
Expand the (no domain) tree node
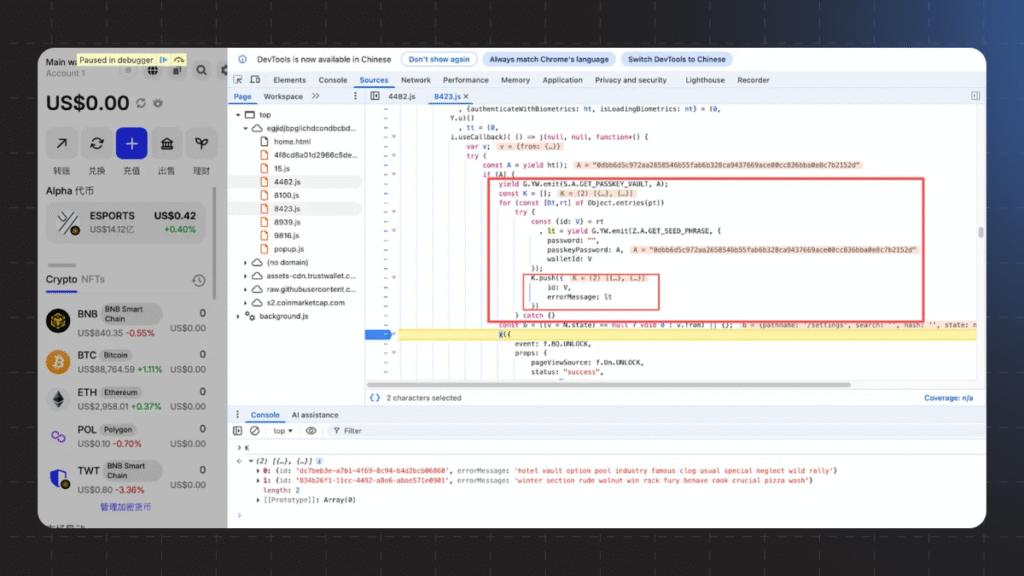point(246,263)
